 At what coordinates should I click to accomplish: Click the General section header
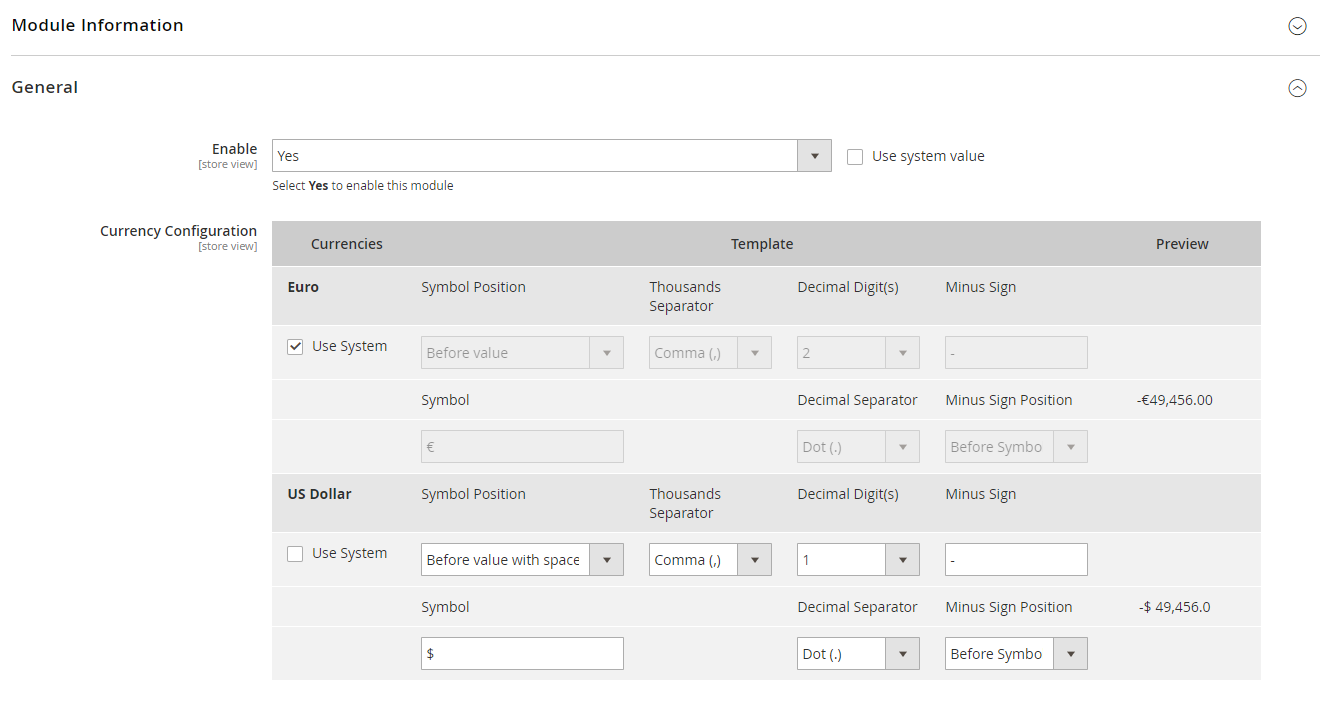(45, 88)
